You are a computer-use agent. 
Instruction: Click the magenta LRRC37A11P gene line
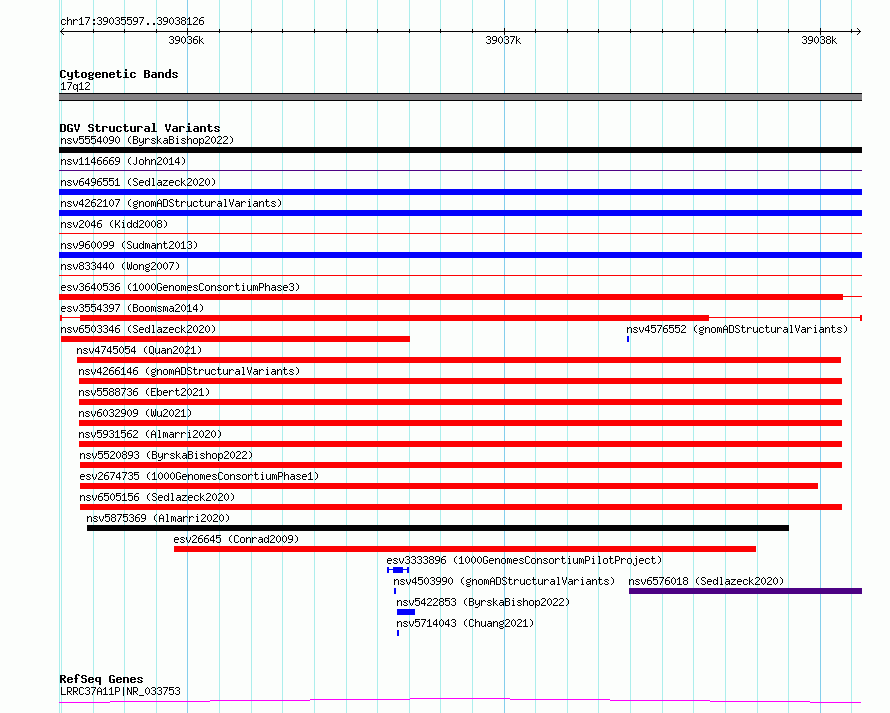point(460,701)
